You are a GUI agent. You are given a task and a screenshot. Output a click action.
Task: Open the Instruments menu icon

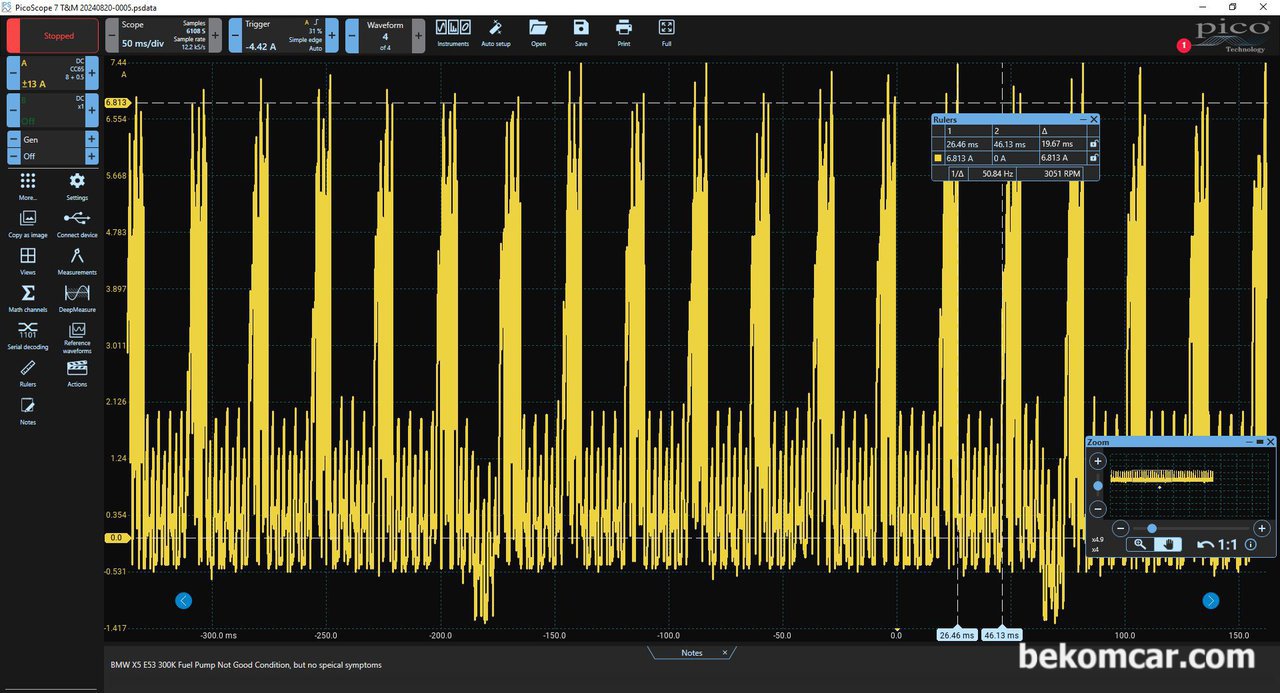[453, 33]
